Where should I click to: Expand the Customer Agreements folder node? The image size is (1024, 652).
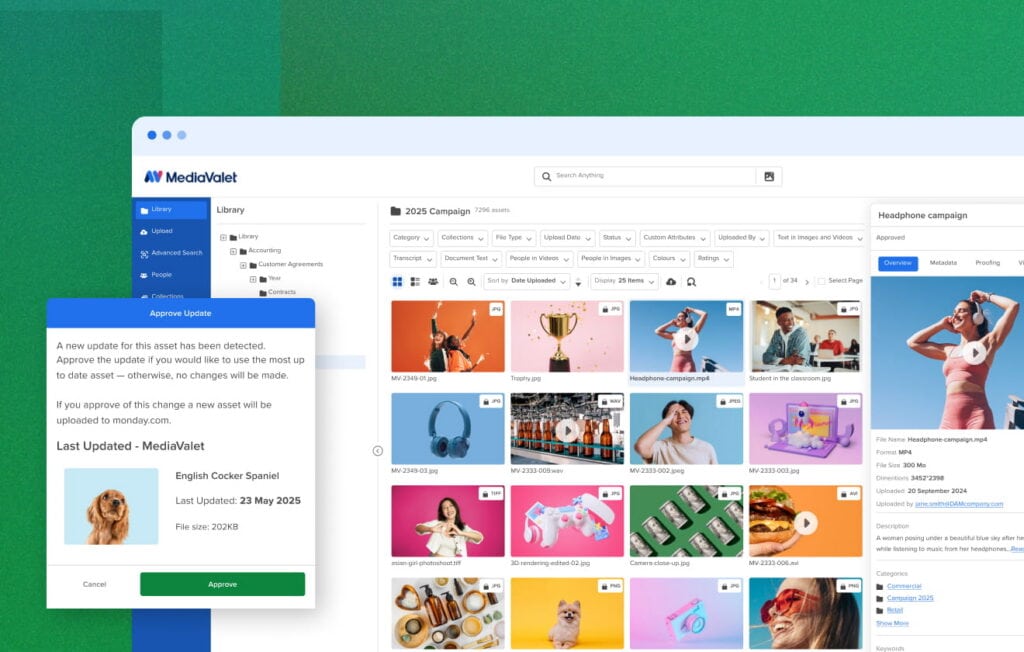point(243,265)
